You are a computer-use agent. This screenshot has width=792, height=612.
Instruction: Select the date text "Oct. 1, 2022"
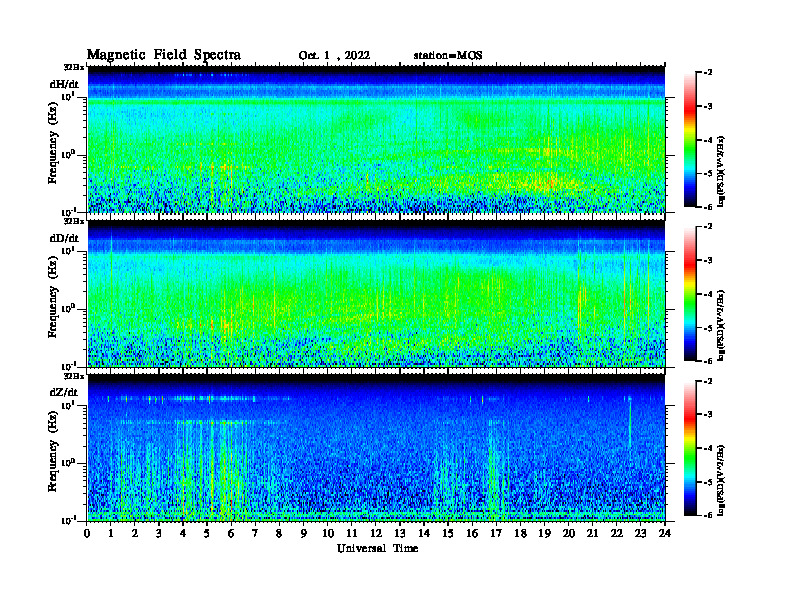334,56
